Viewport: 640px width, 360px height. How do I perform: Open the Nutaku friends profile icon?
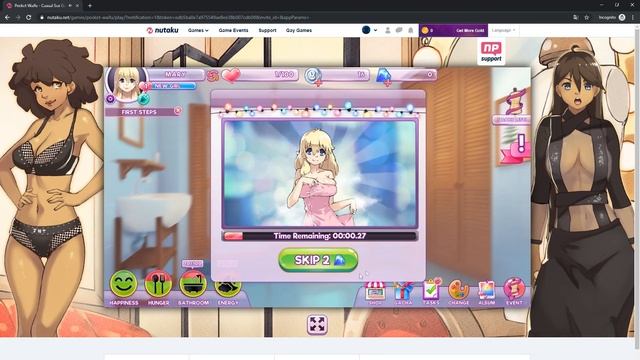tap(388, 30)
